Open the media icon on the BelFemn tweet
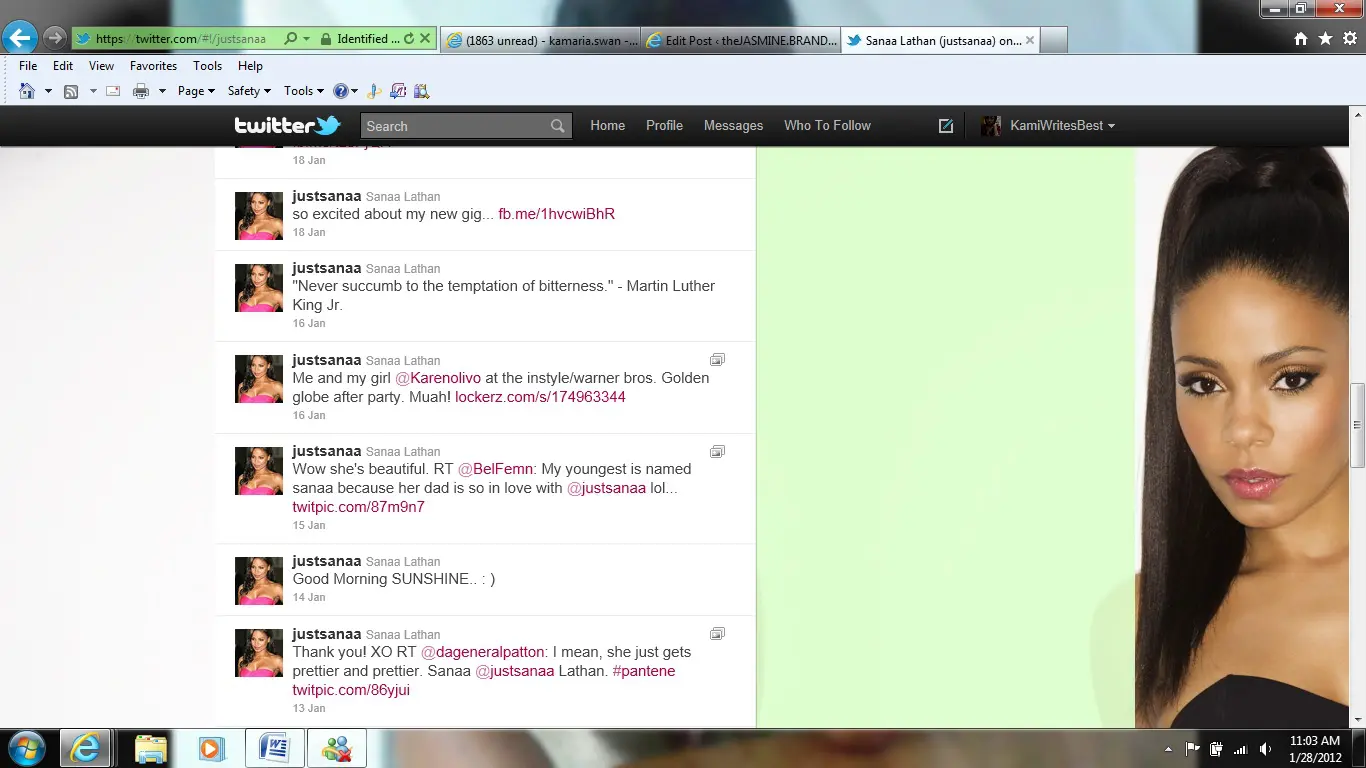Image resolution: width=1366 pixels, height=768 pixels. 717,452
